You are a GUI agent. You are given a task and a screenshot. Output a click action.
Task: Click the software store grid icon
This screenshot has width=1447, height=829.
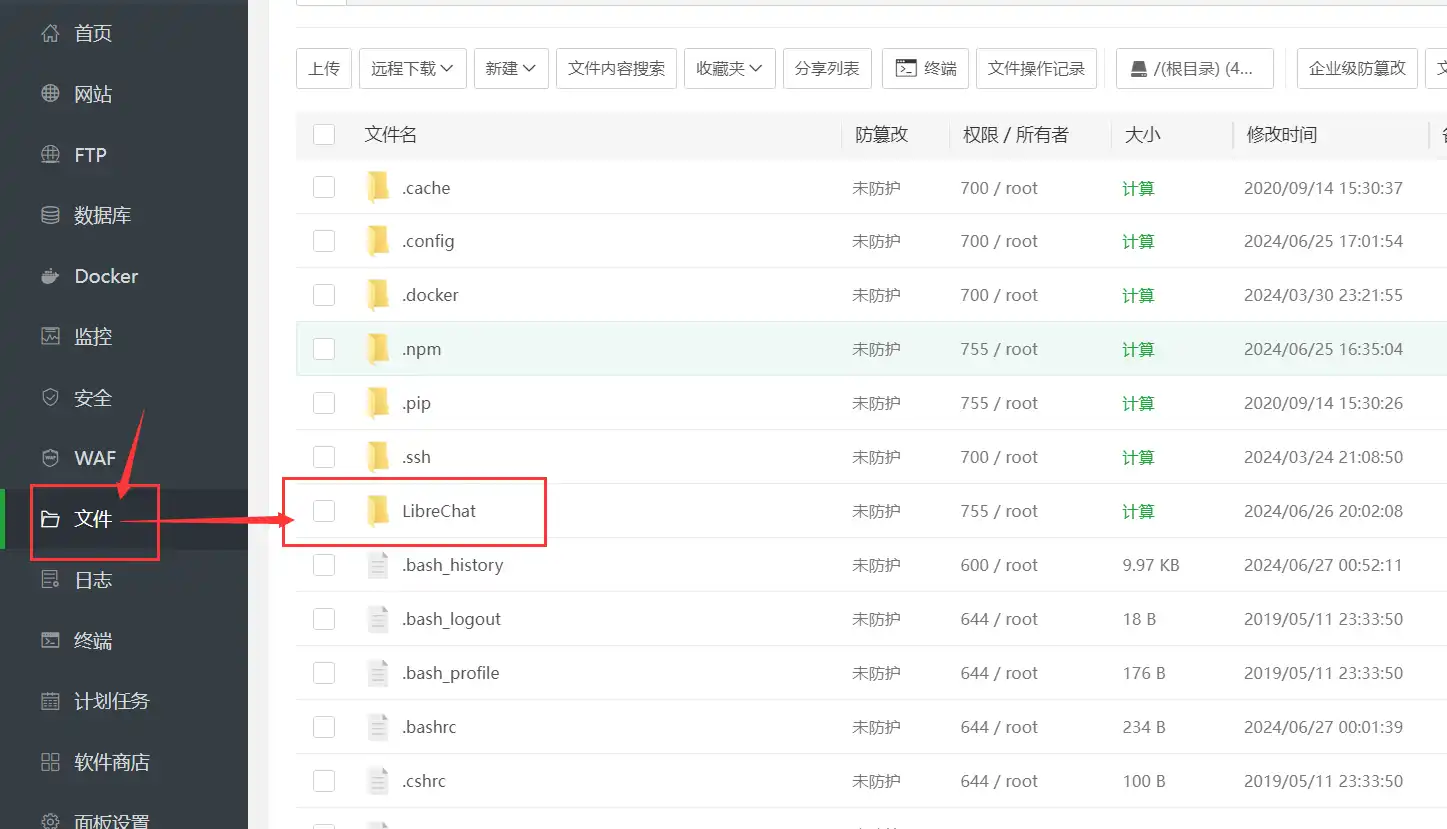pos(50,762)
